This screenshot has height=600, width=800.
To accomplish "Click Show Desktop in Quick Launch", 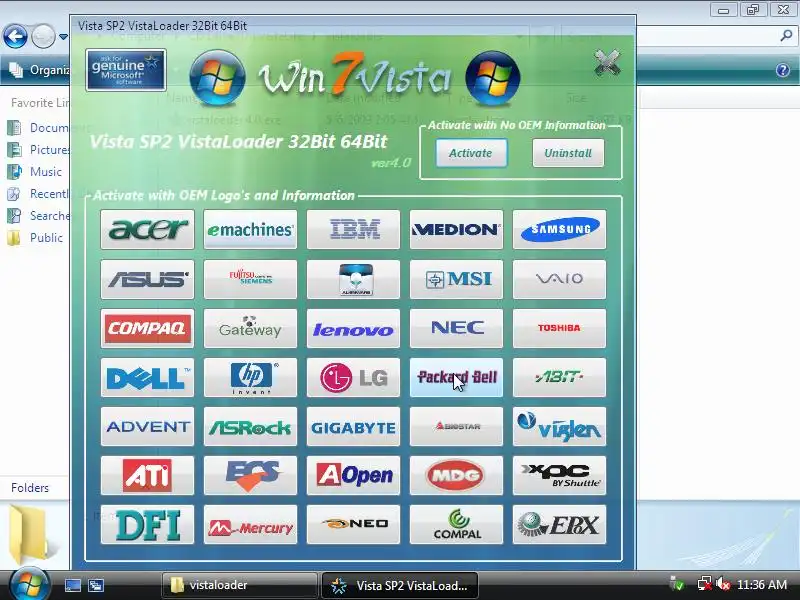I will click(72, 585).
